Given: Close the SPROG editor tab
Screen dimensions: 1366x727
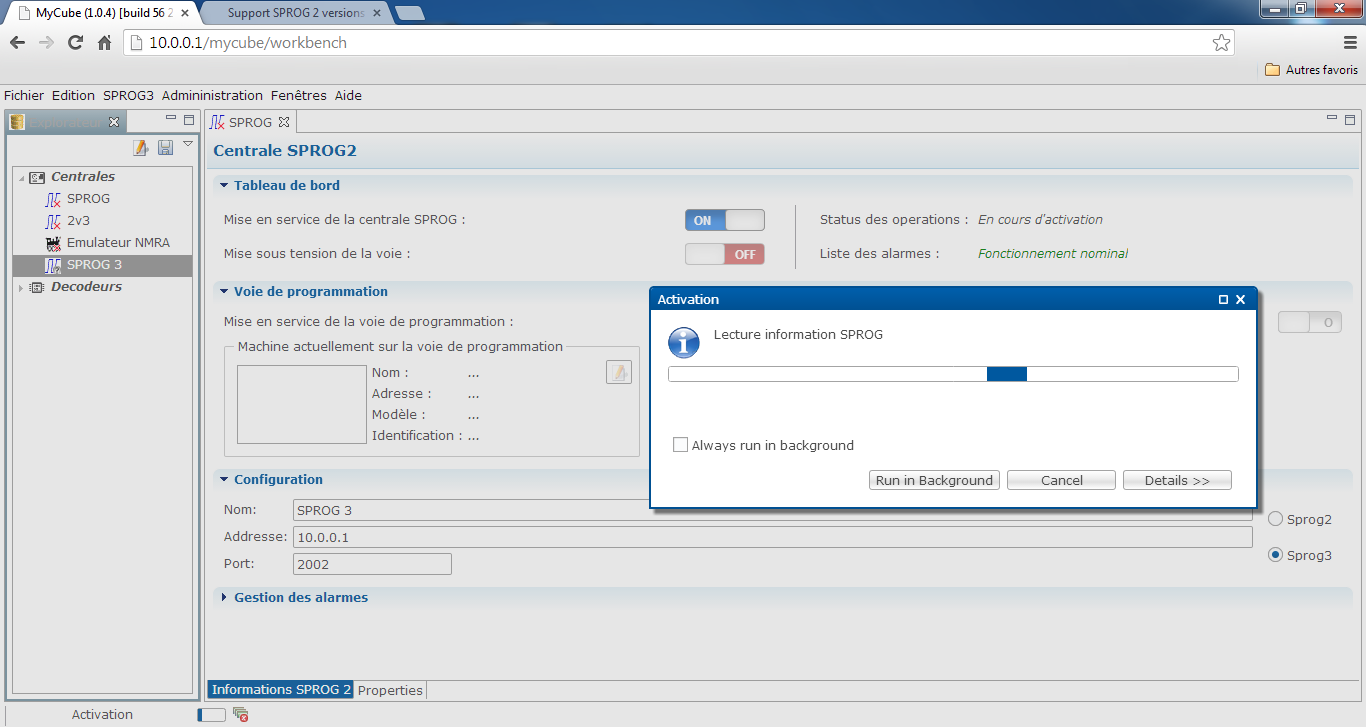Looking at the screenshot, I should click(x=284, y=122).
